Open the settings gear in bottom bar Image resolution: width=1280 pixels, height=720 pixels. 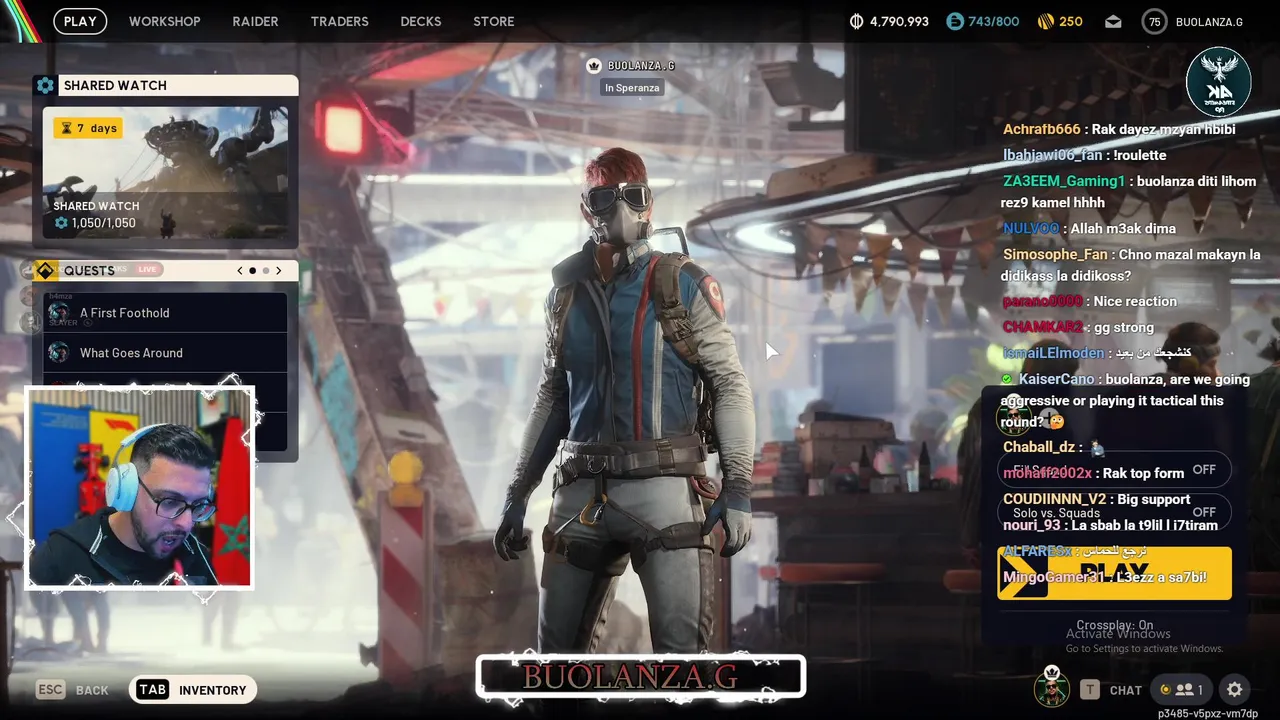tap(1235, 690)
